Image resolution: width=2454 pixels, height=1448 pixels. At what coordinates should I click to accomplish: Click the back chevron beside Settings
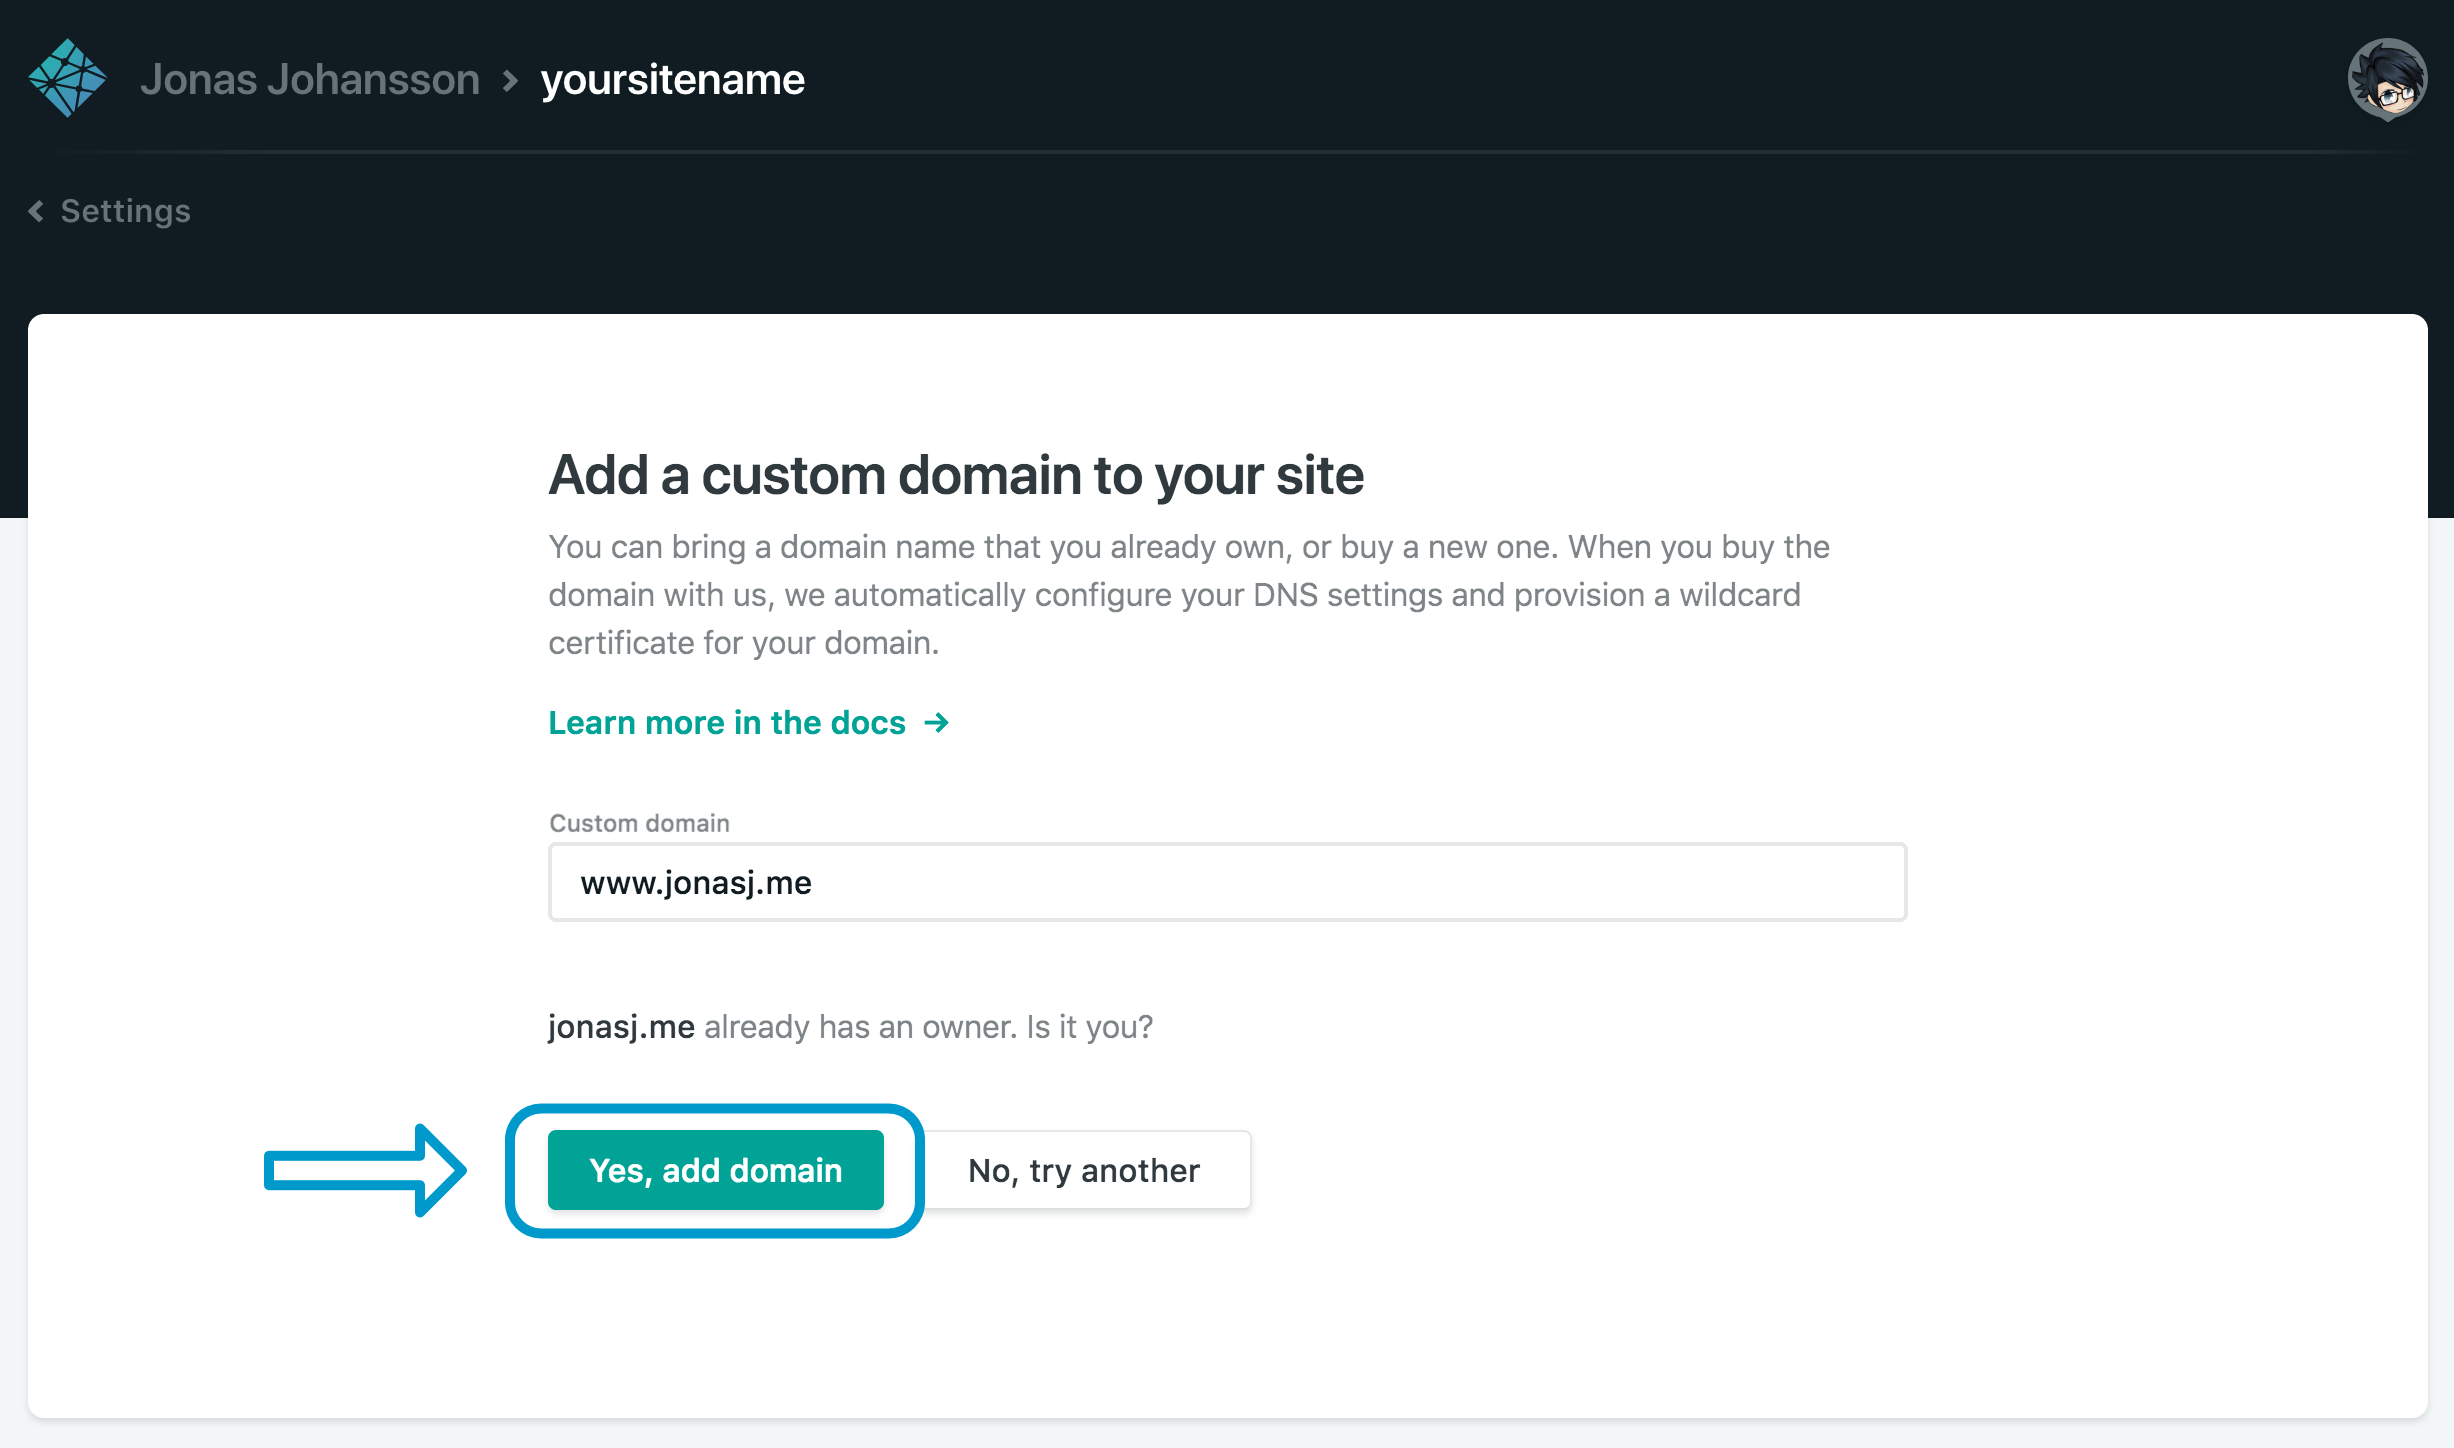[x=36, y=211]
